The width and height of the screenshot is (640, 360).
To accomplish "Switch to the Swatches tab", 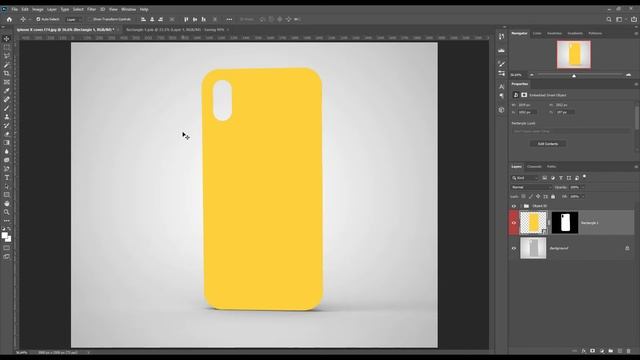I will [x=554, y=33].
